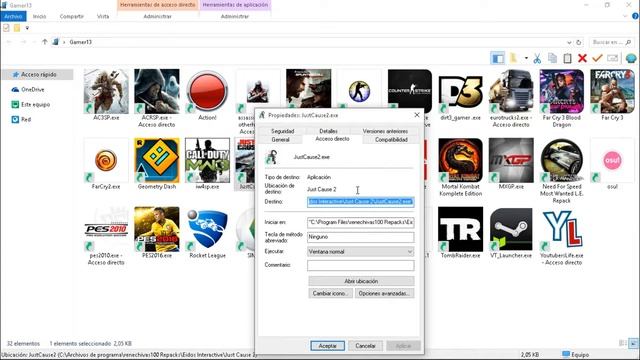Select the YoutubersLife.exe icon
640x360 pixels.
(562, 229)
